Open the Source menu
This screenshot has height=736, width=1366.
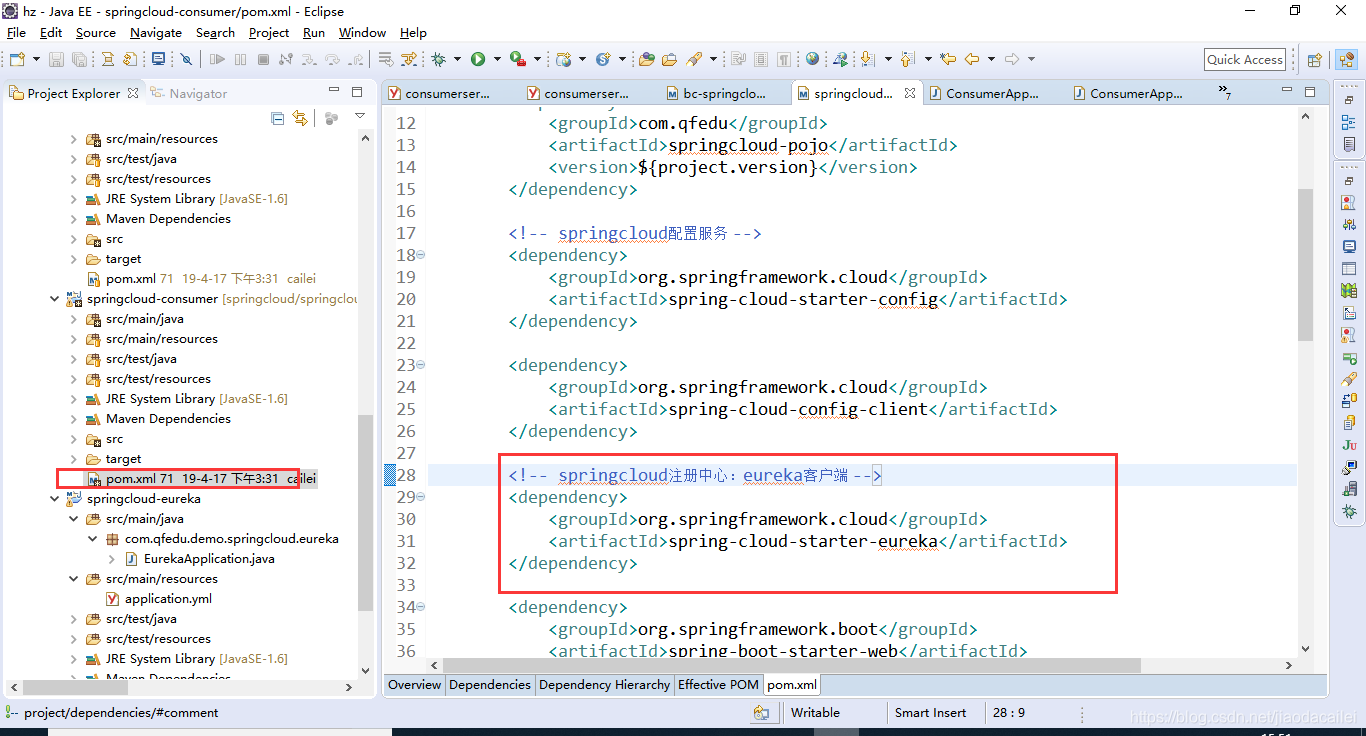[96, 32]
